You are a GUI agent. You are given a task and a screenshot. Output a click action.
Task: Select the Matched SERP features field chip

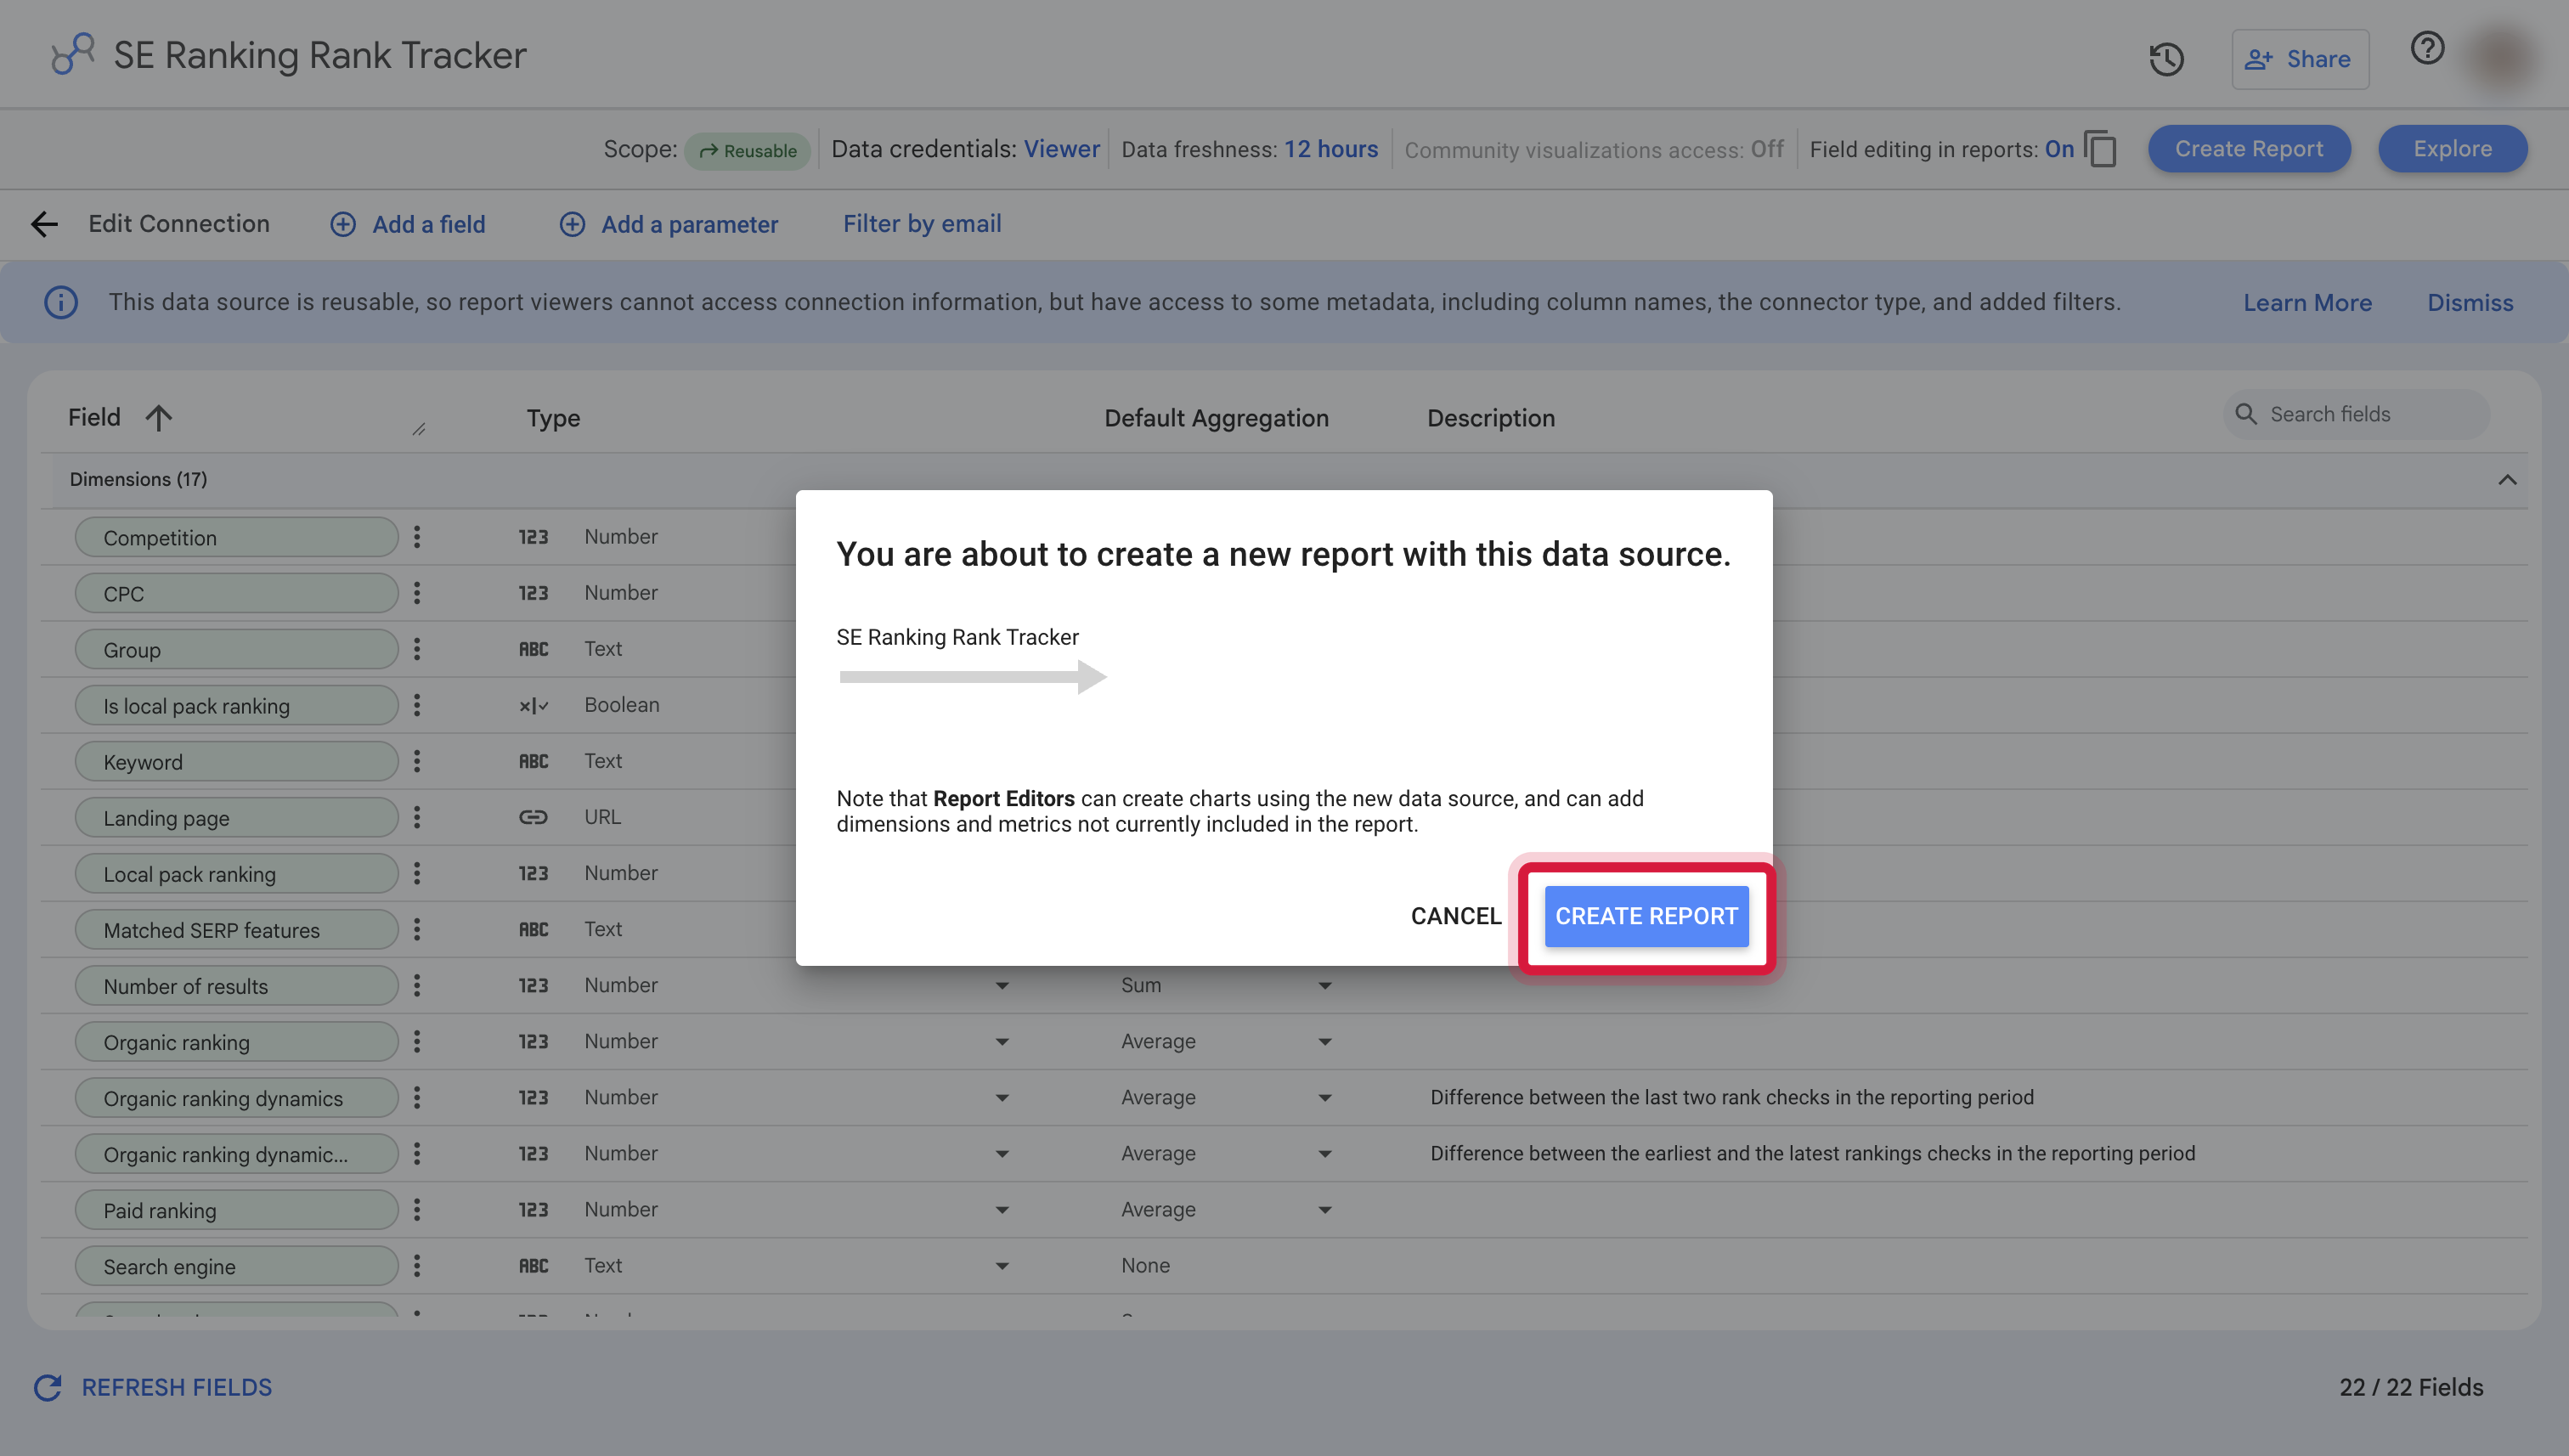[236, 930]
